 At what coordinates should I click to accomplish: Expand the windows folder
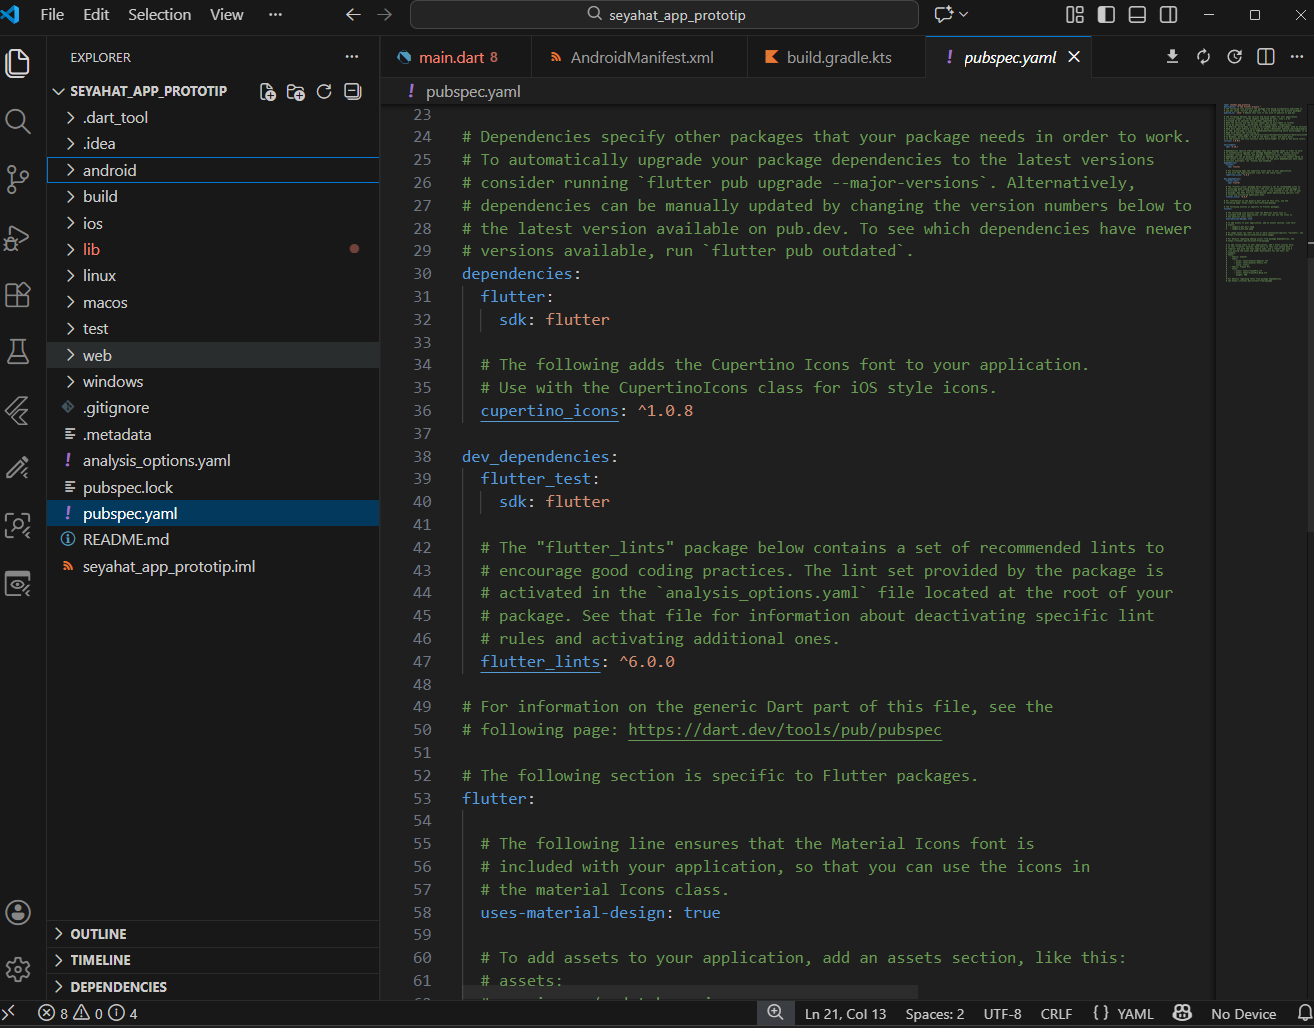point(213,381)
